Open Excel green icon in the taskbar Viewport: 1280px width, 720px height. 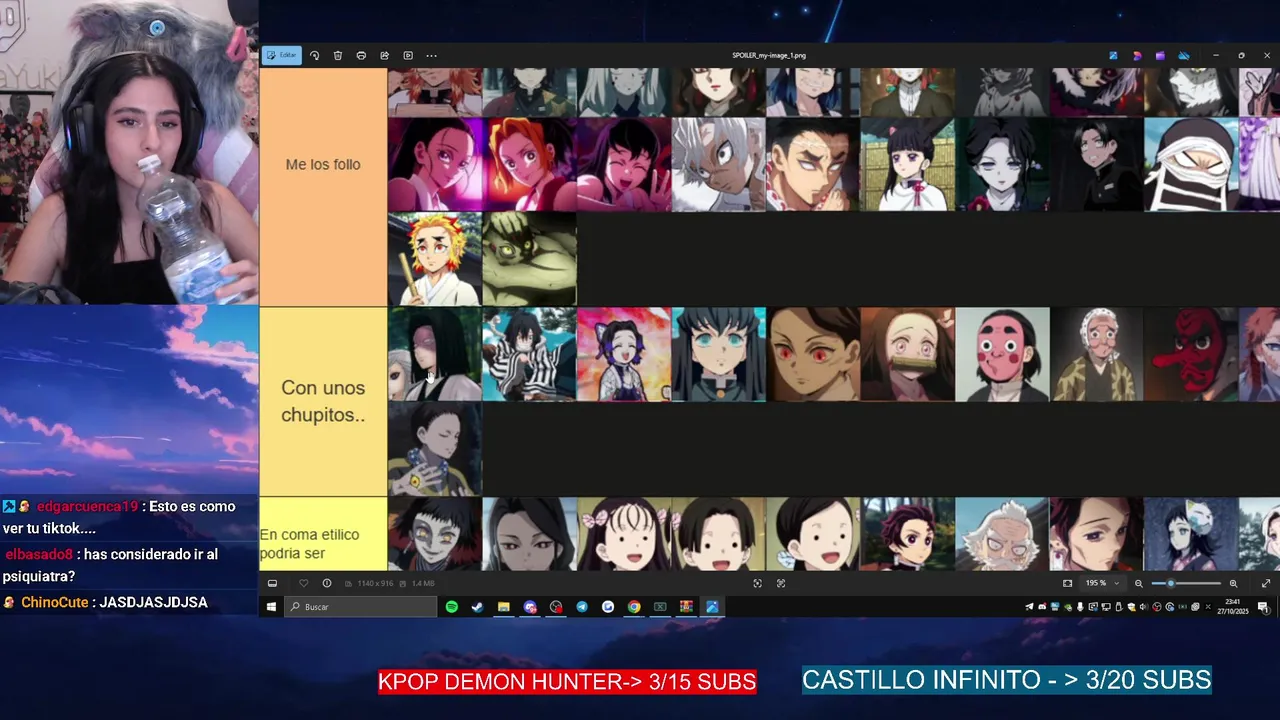660,607
